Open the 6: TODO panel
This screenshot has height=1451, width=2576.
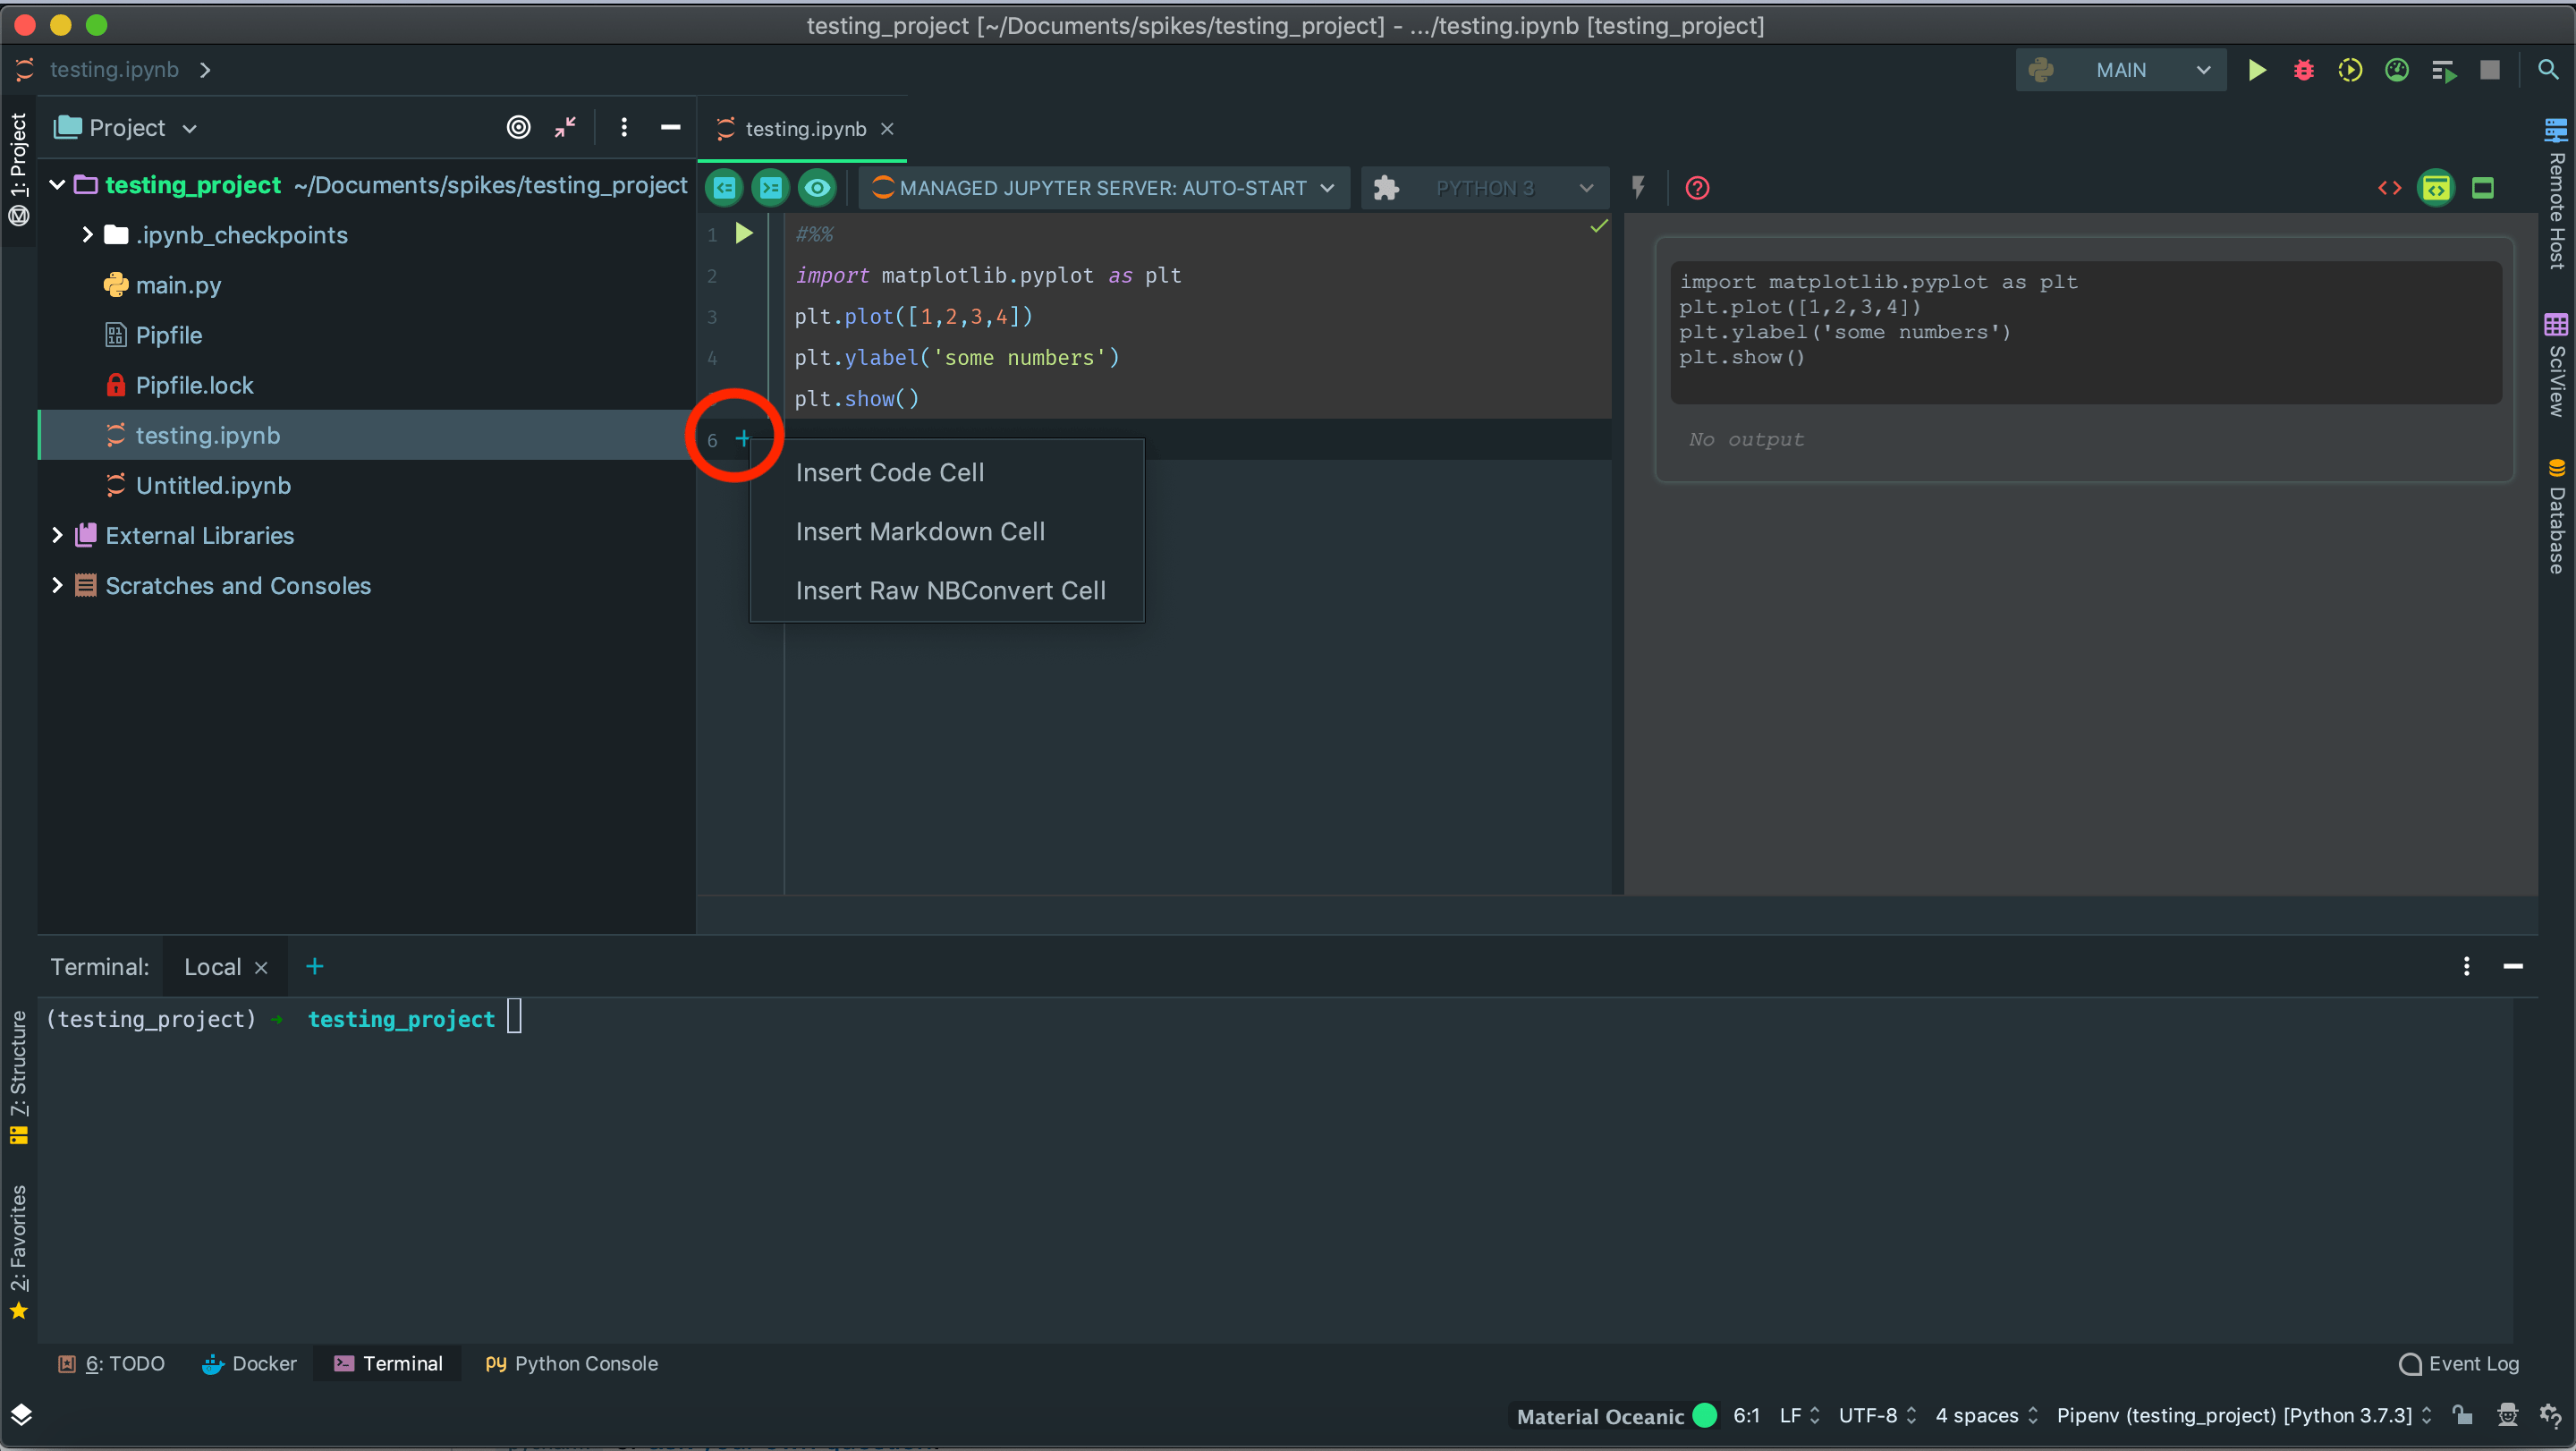point(110,1363)
